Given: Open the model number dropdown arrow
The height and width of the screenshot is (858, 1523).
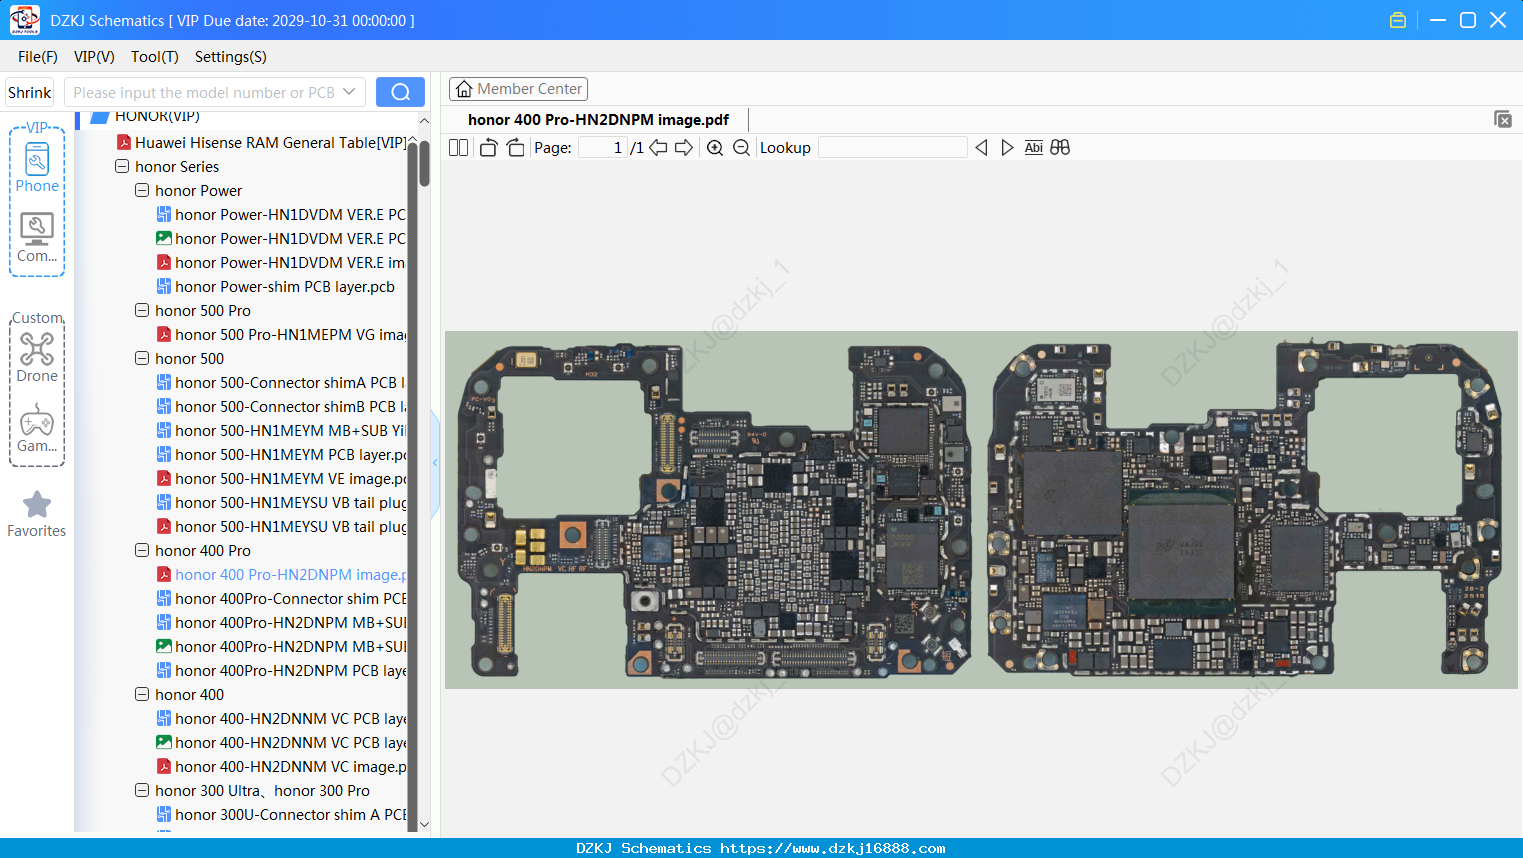Looking at the screenshot, I should (349, 92).
